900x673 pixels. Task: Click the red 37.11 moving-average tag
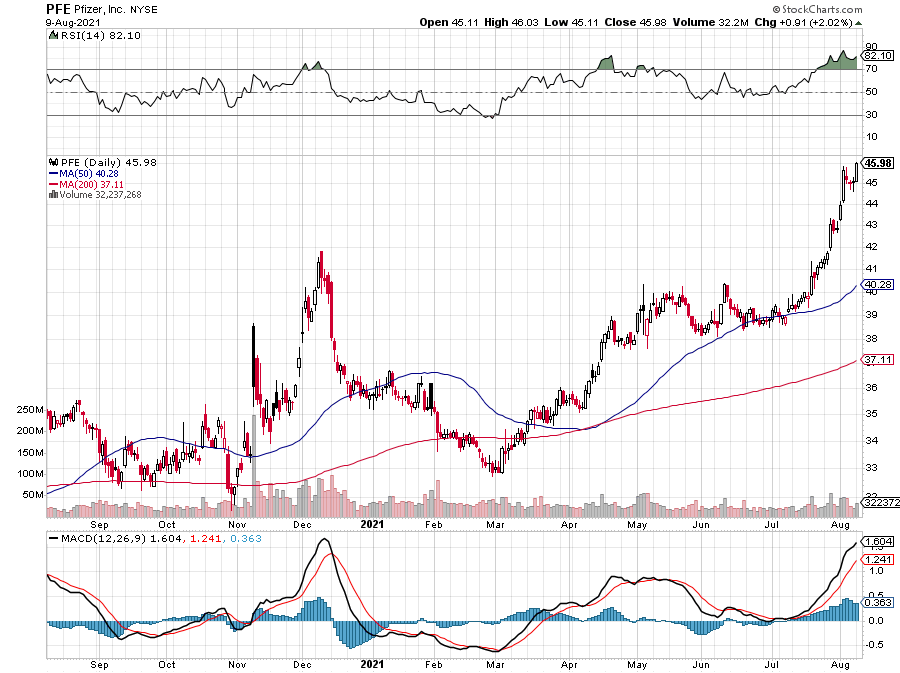pos(878,360)
